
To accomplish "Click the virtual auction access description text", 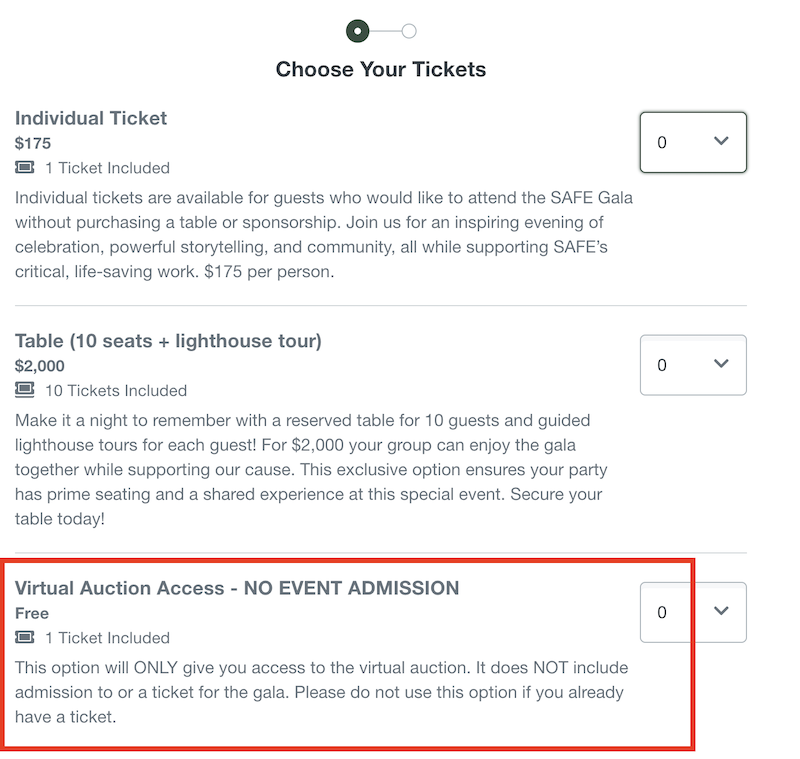I will 321,692.
